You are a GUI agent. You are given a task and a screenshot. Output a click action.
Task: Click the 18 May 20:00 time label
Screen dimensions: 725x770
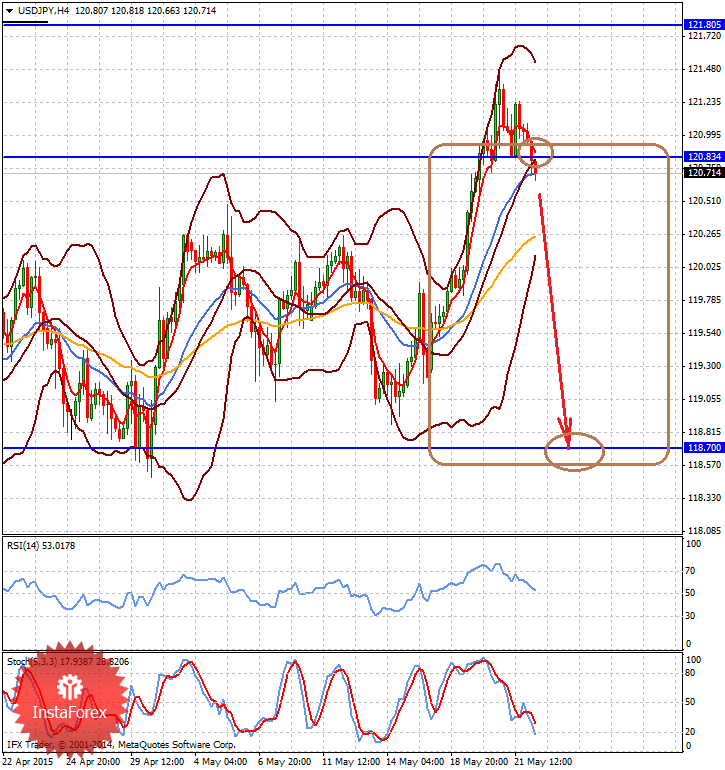478,762
